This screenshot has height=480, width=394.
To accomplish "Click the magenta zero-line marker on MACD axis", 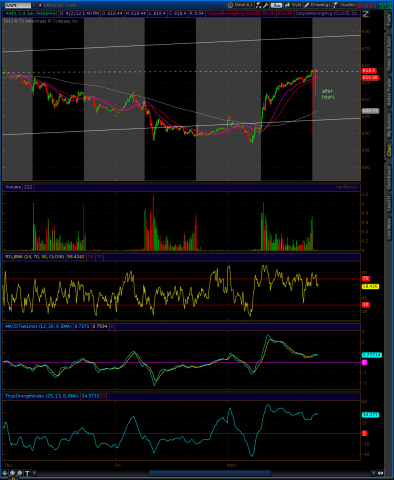I will (365, 362).
